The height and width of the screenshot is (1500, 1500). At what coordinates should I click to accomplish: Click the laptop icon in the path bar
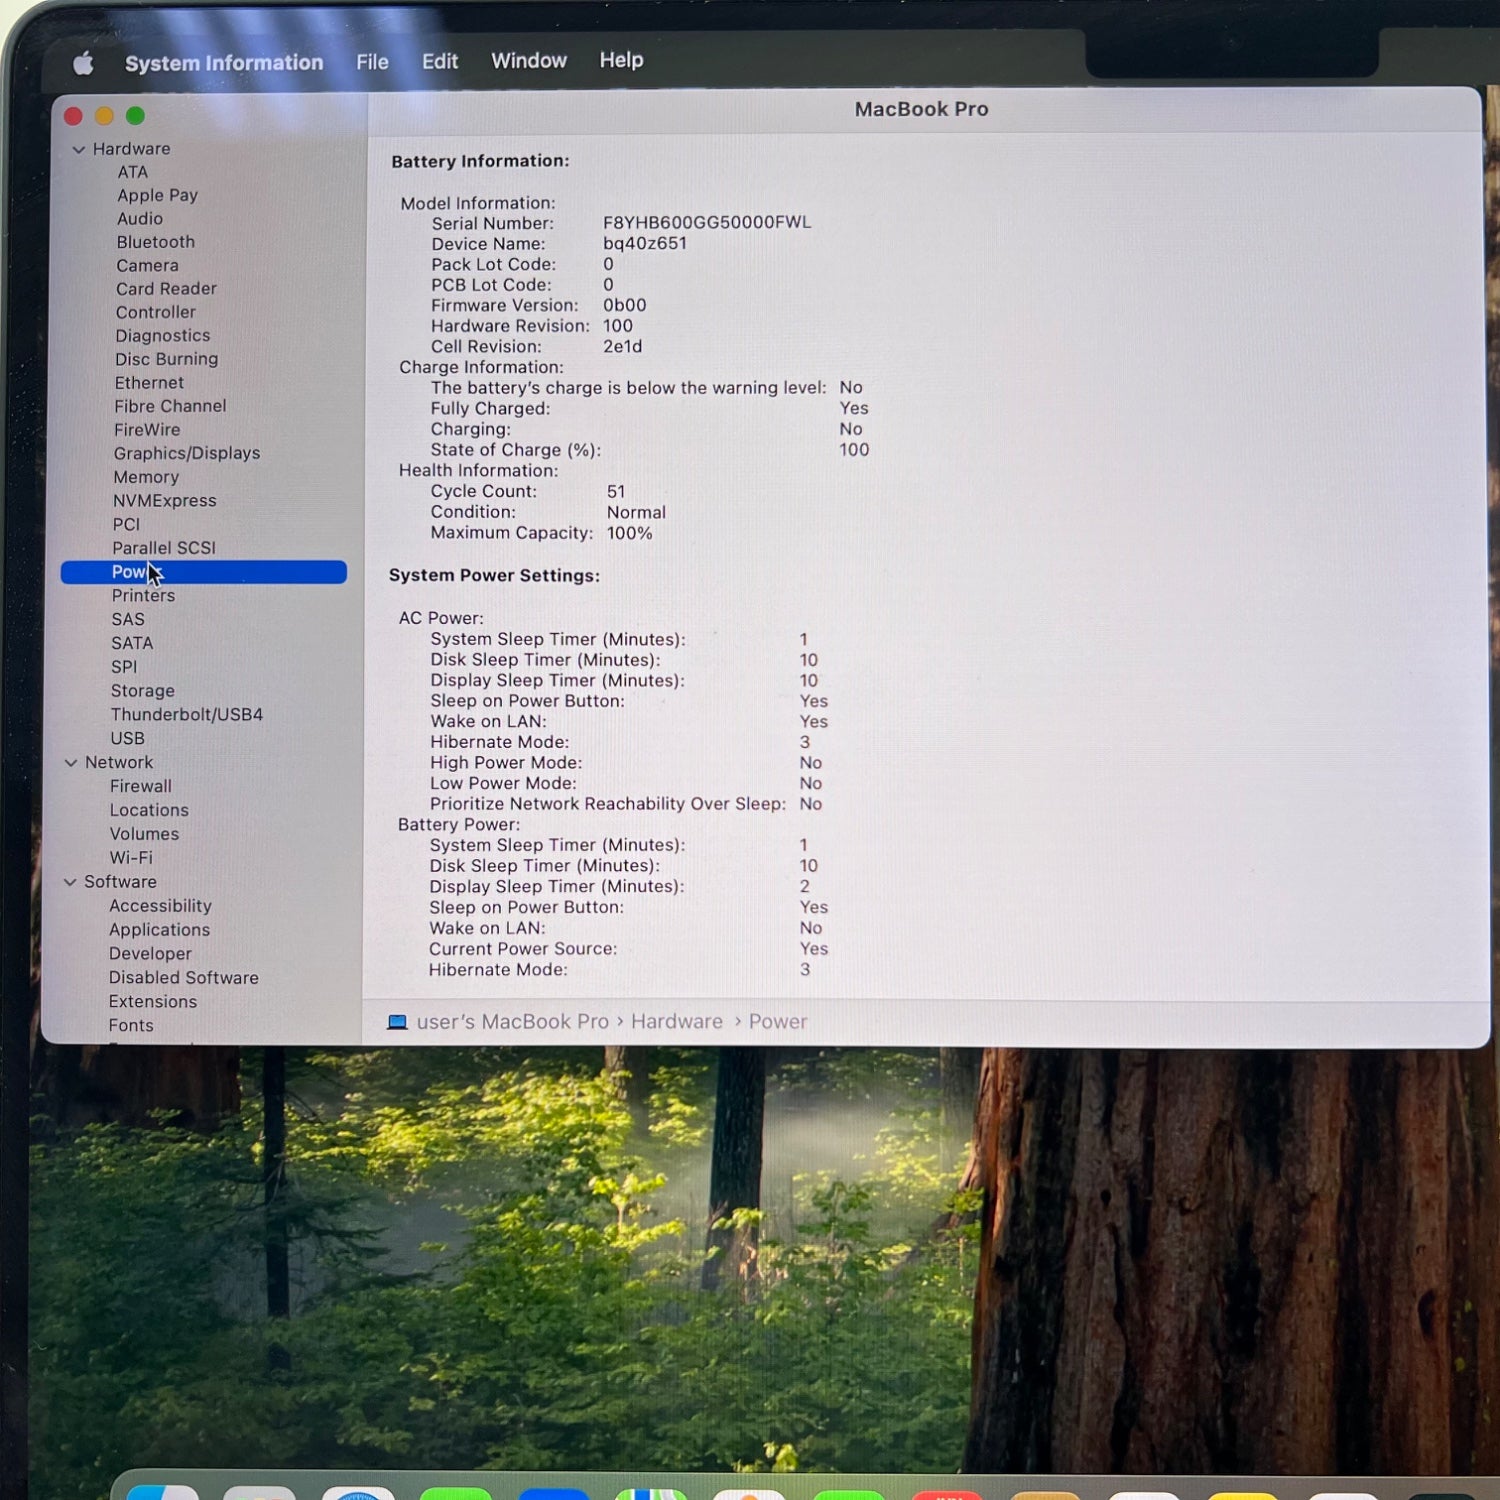pyautogui.click(x=397, y=1022)
